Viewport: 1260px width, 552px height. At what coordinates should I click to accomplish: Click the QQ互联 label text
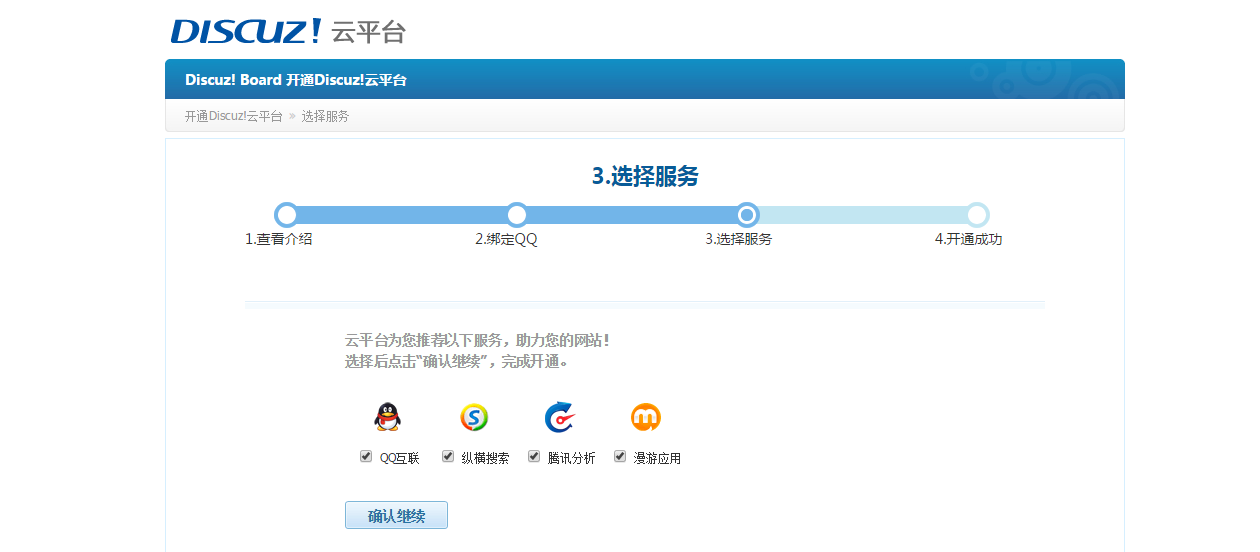tap(399, 458)
